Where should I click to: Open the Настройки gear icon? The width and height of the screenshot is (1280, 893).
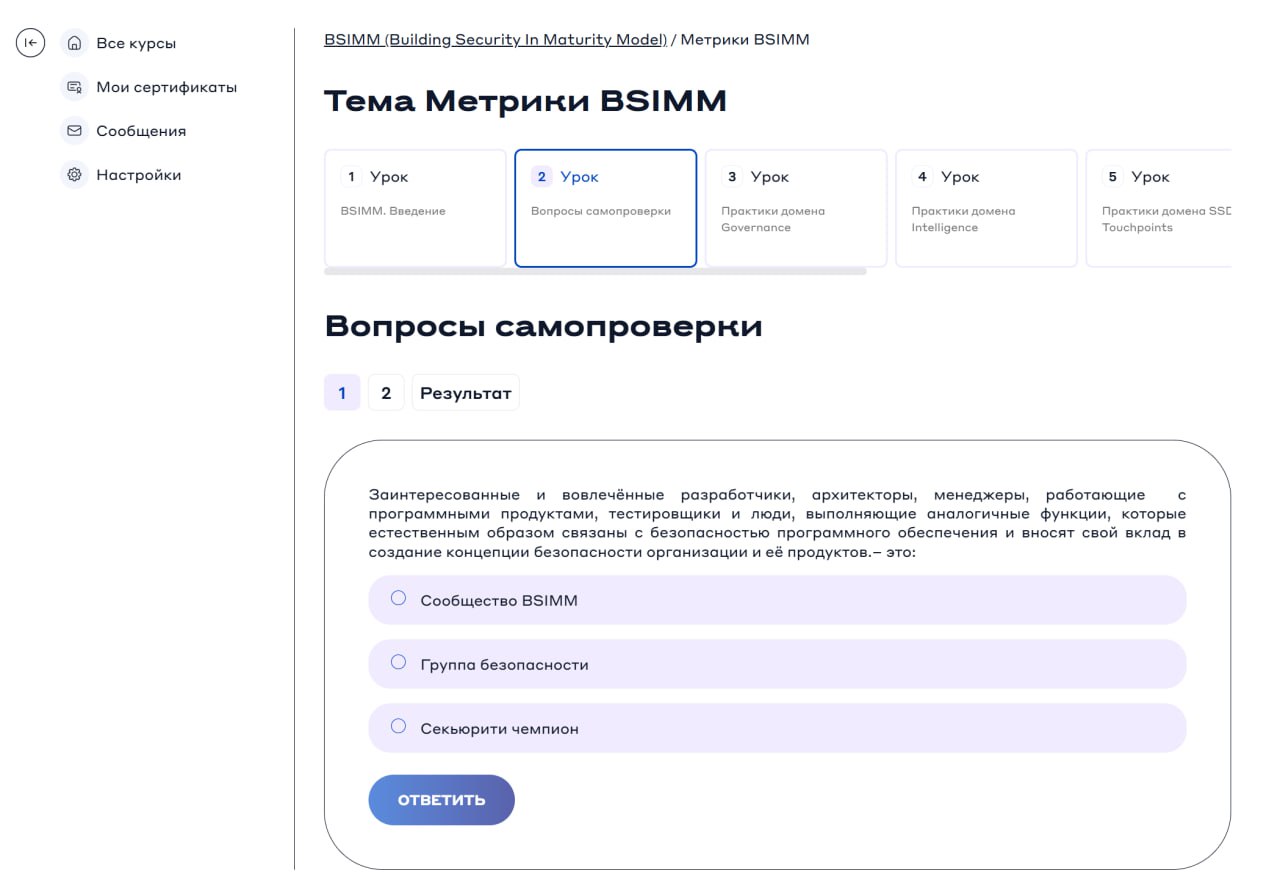[74, 175]
